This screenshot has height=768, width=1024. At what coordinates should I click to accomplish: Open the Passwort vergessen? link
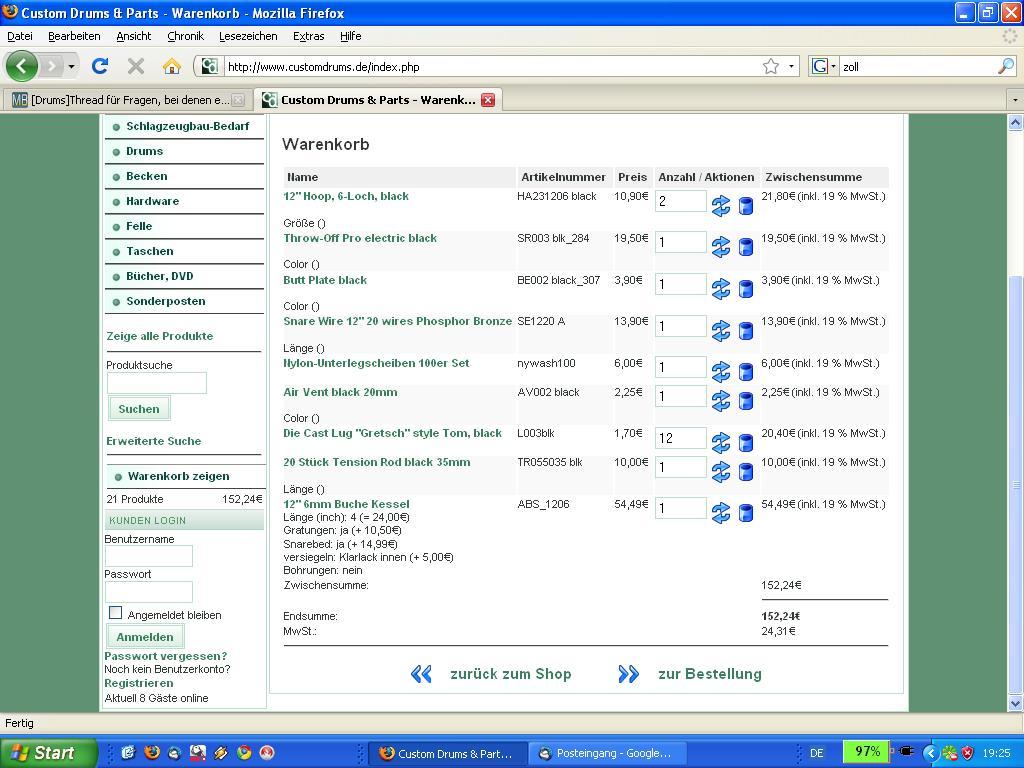point(166,656)
